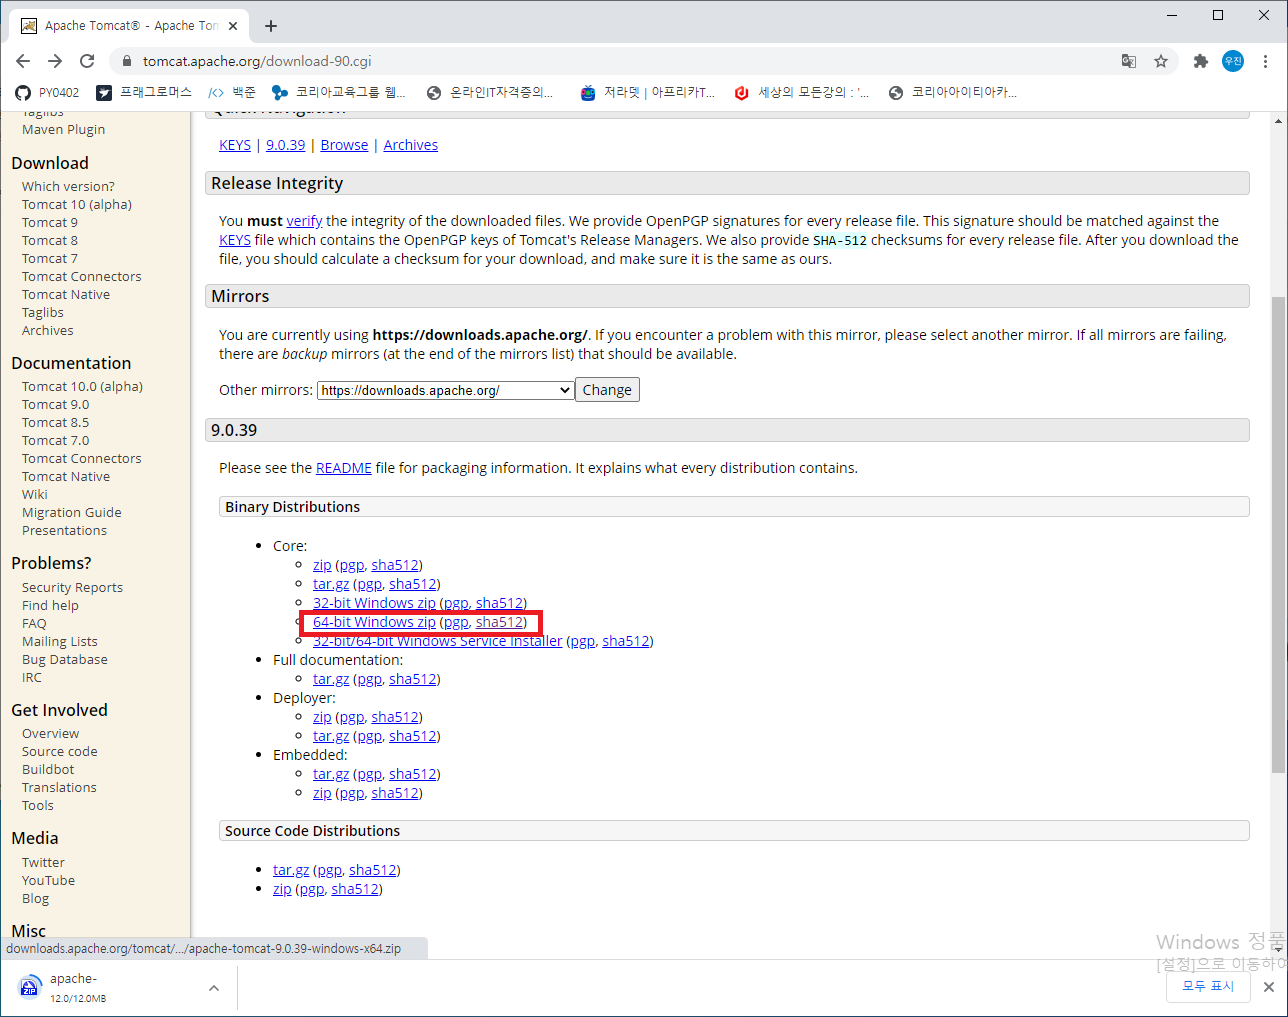This screenshot has width=1288, height=1017.
Task: Open the 세상의 모든강의 bookmark
Action: coord(802,92)
